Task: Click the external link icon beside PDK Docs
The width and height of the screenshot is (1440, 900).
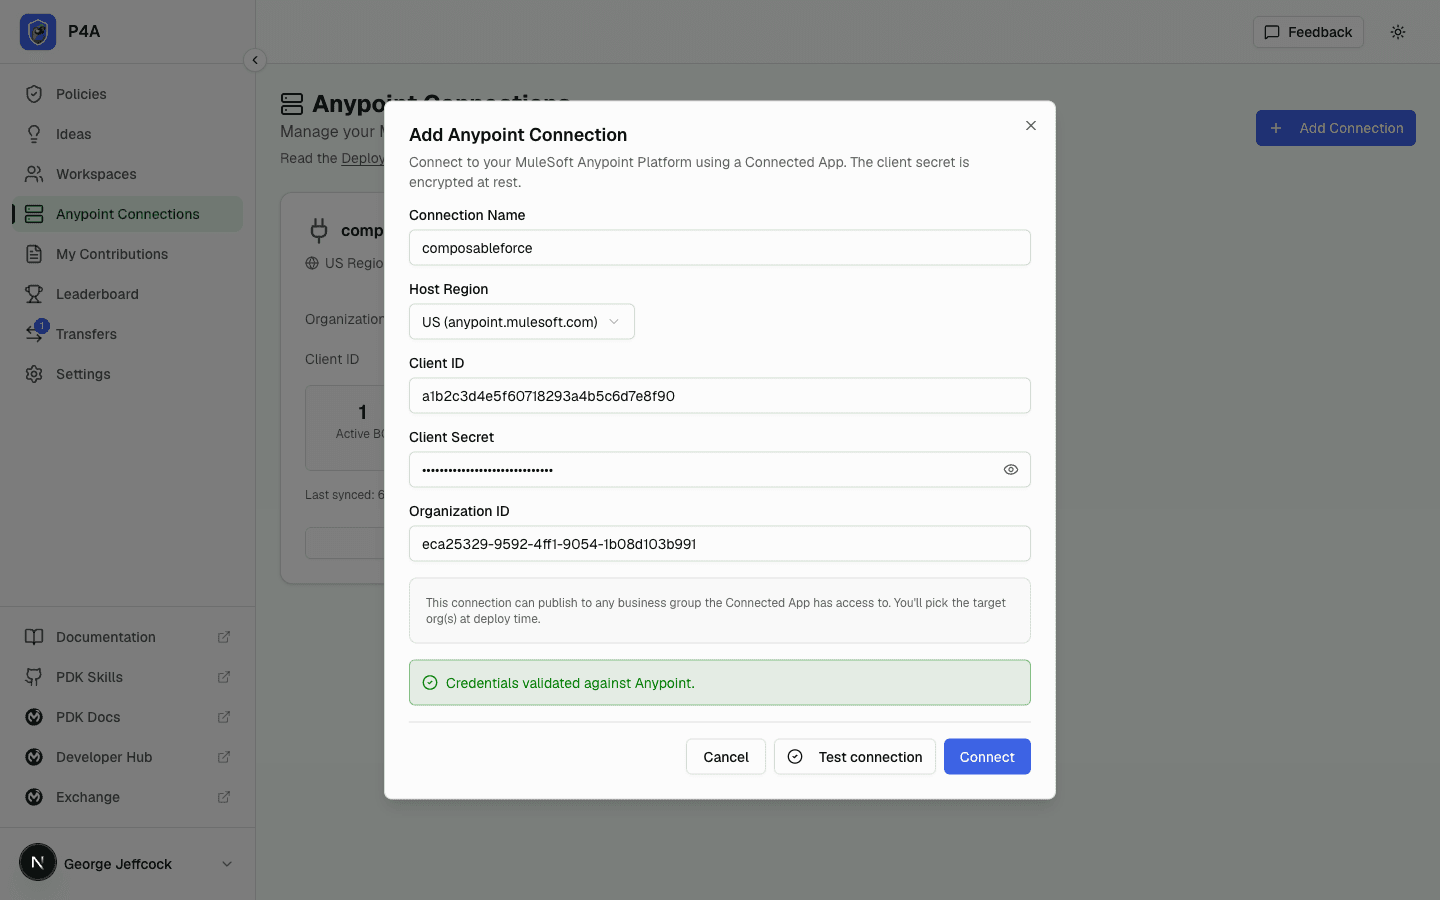Action: (224, 717)
